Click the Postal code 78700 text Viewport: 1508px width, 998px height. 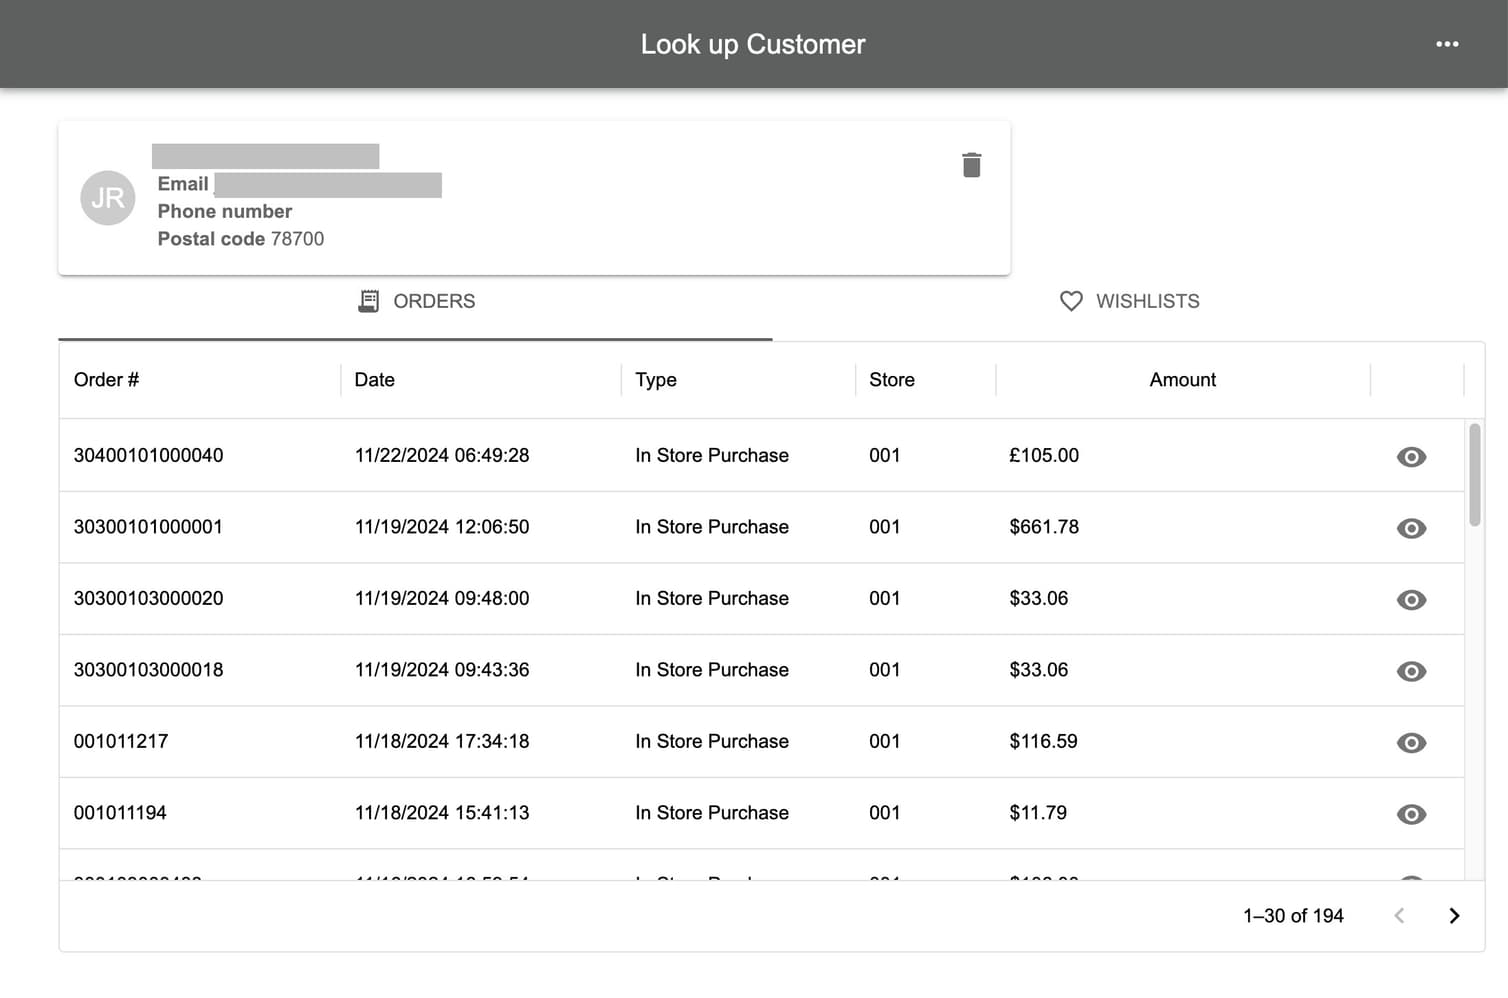[241, 239]
